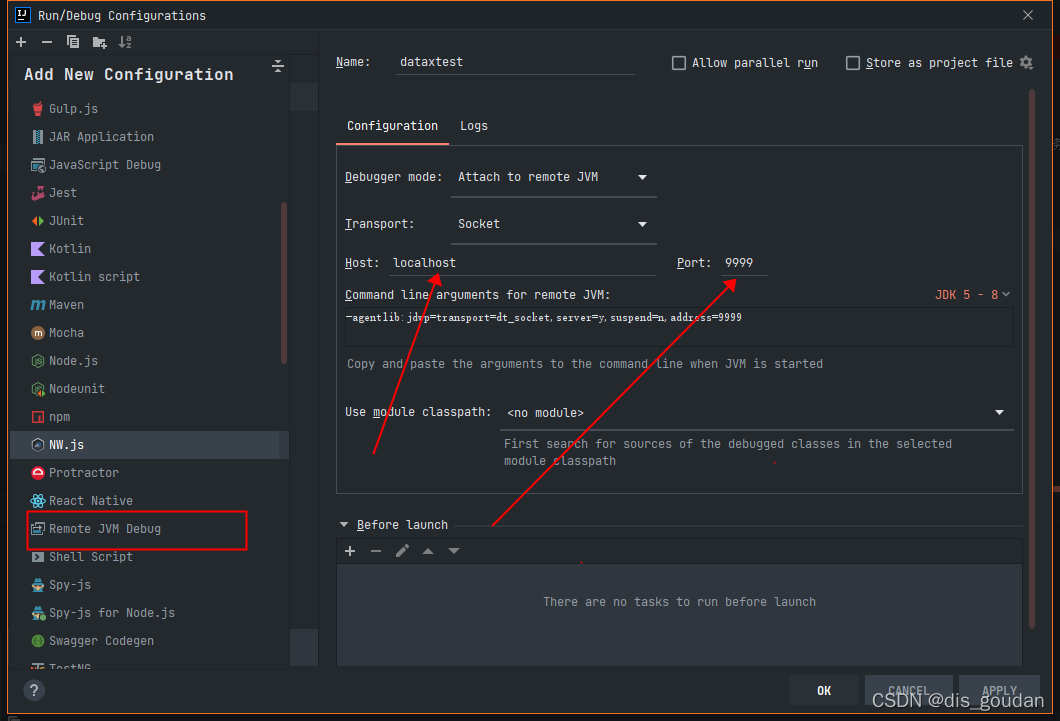1060x721 pixels.
Task: Click the remove configuration minus icon
Action: pos(47,42)
